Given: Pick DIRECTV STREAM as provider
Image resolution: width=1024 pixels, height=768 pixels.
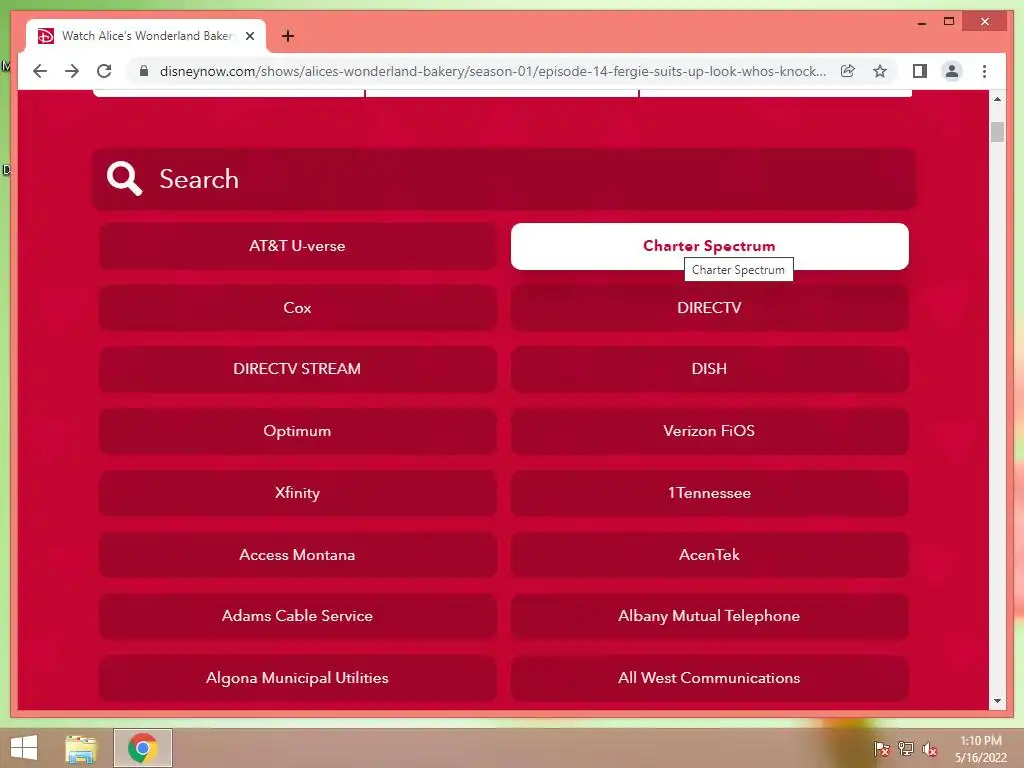Looking at the screenshot, I should pyautogui.click(x=297, y=369).
